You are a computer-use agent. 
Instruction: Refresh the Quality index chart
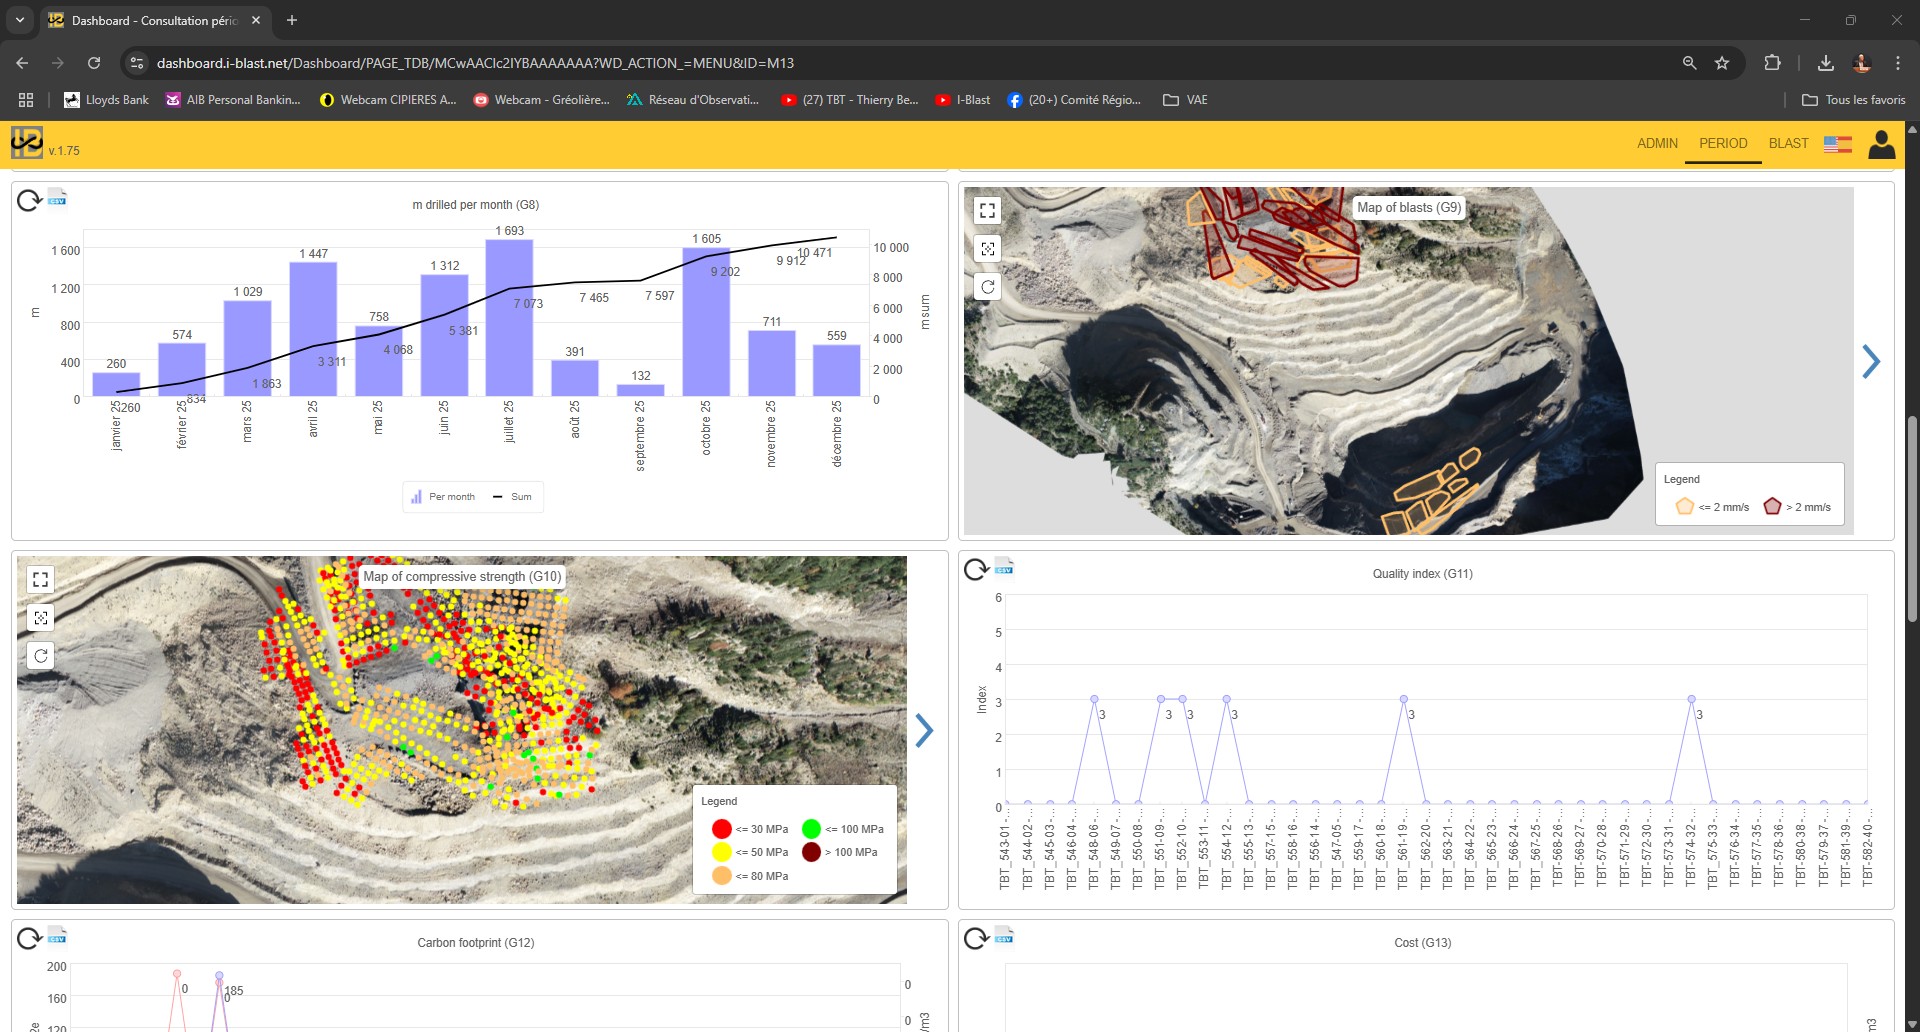976,570
